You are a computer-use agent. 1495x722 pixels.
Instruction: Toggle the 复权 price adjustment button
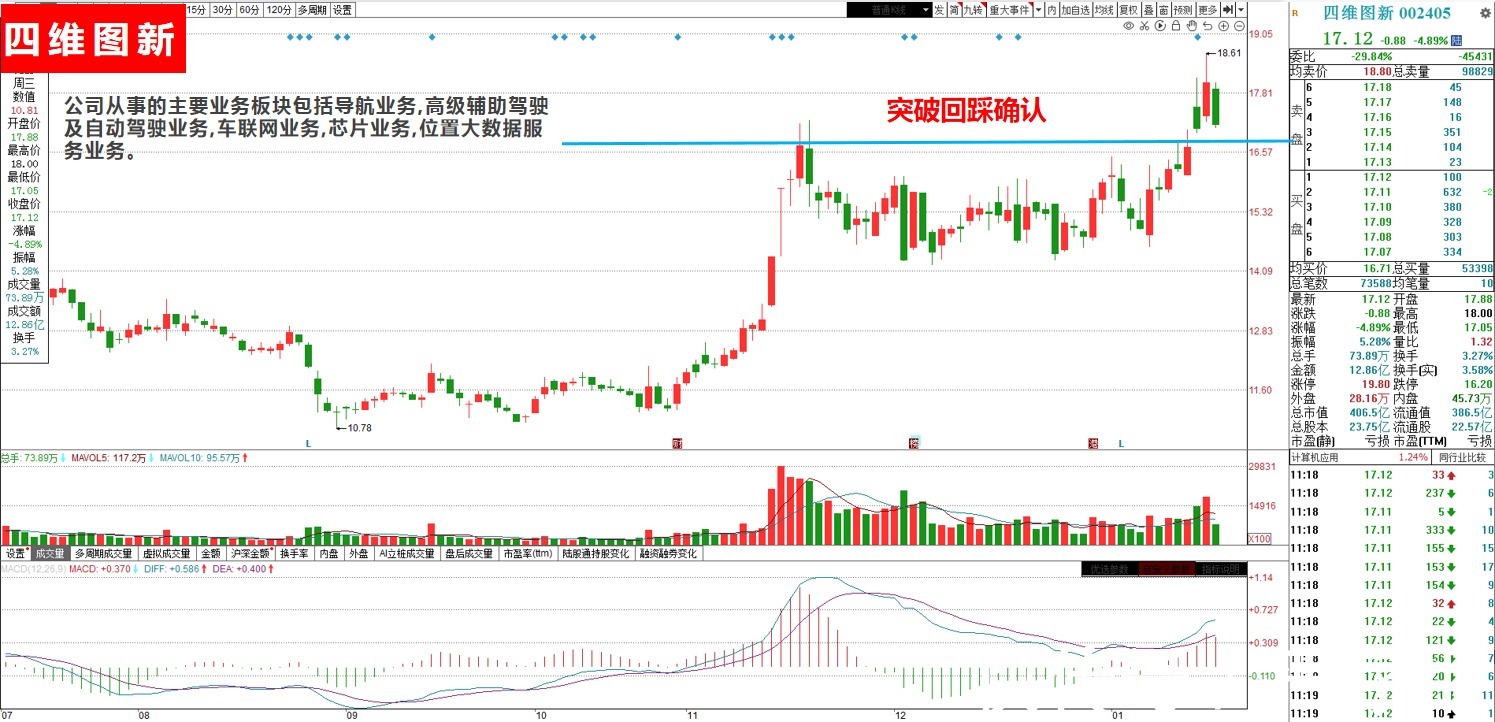1129,10
